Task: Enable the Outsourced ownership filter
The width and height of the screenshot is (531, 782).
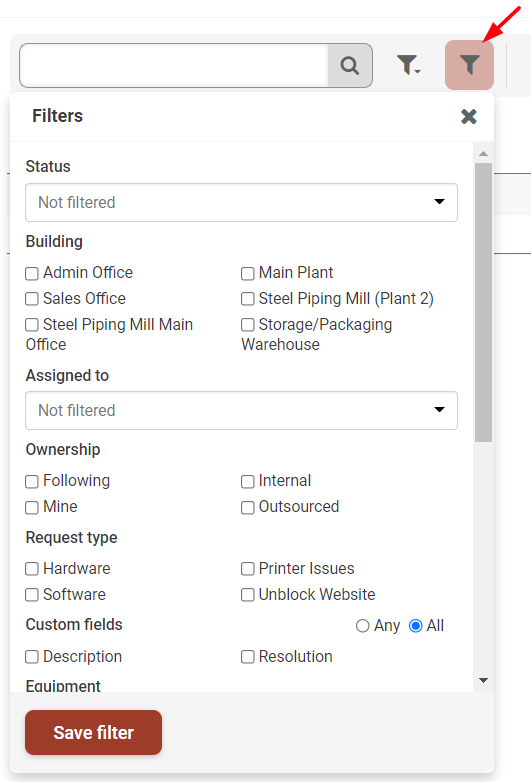Action: 247,507
